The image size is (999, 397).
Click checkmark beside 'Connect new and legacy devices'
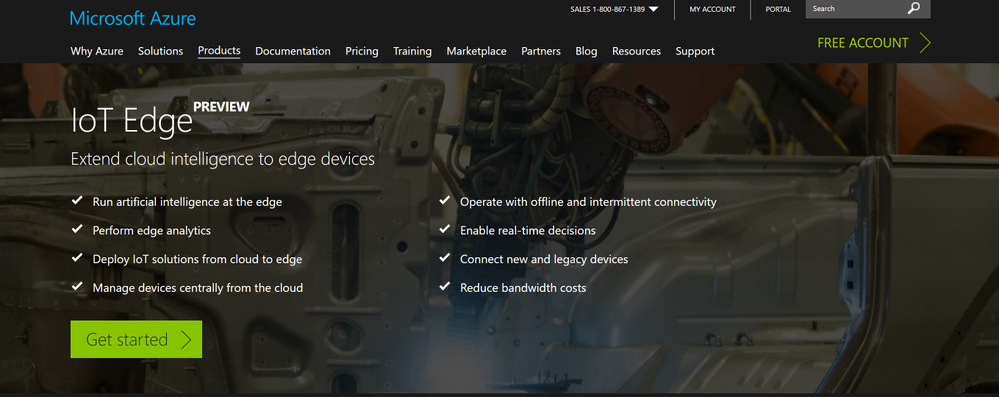445,257
